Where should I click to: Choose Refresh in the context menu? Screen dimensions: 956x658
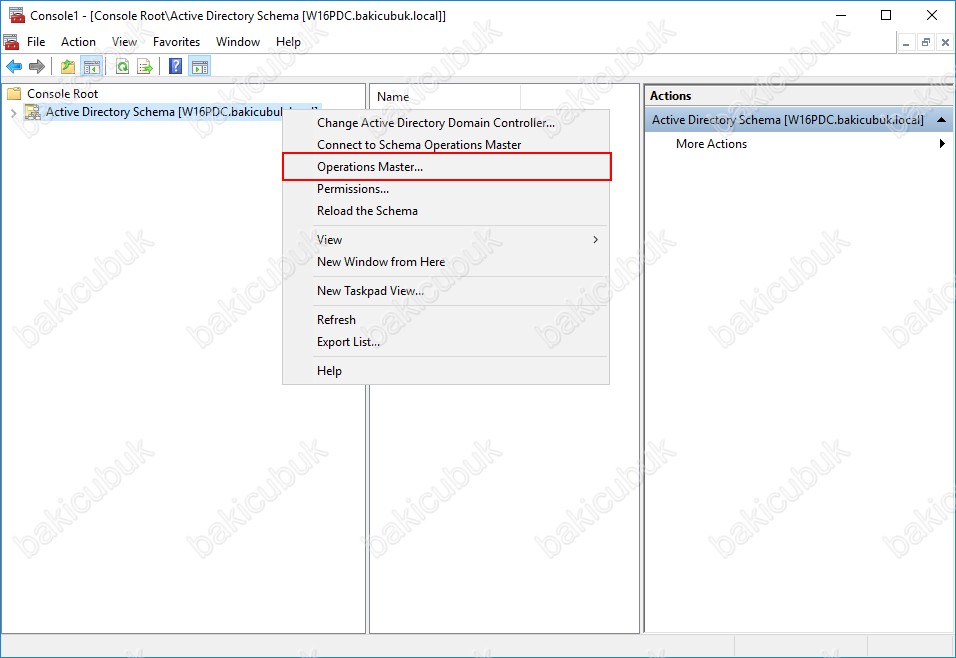click(x=446, y=320)
